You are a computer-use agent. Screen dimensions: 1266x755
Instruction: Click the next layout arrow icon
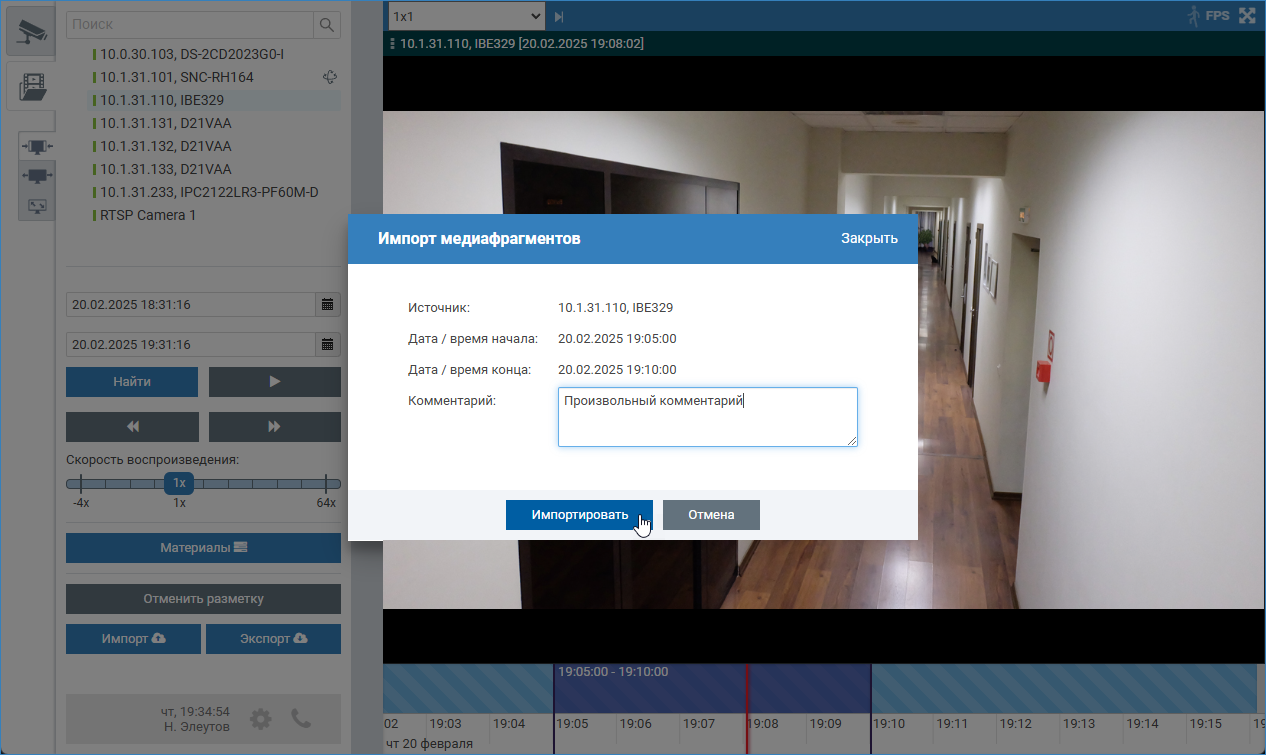pos(559,17)
